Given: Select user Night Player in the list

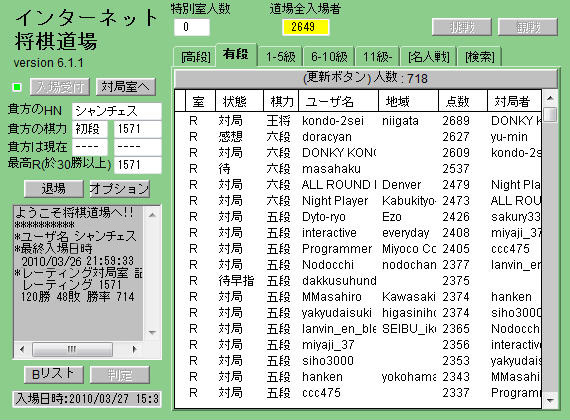Looking at the screenshot, I should tap(335, 201).
